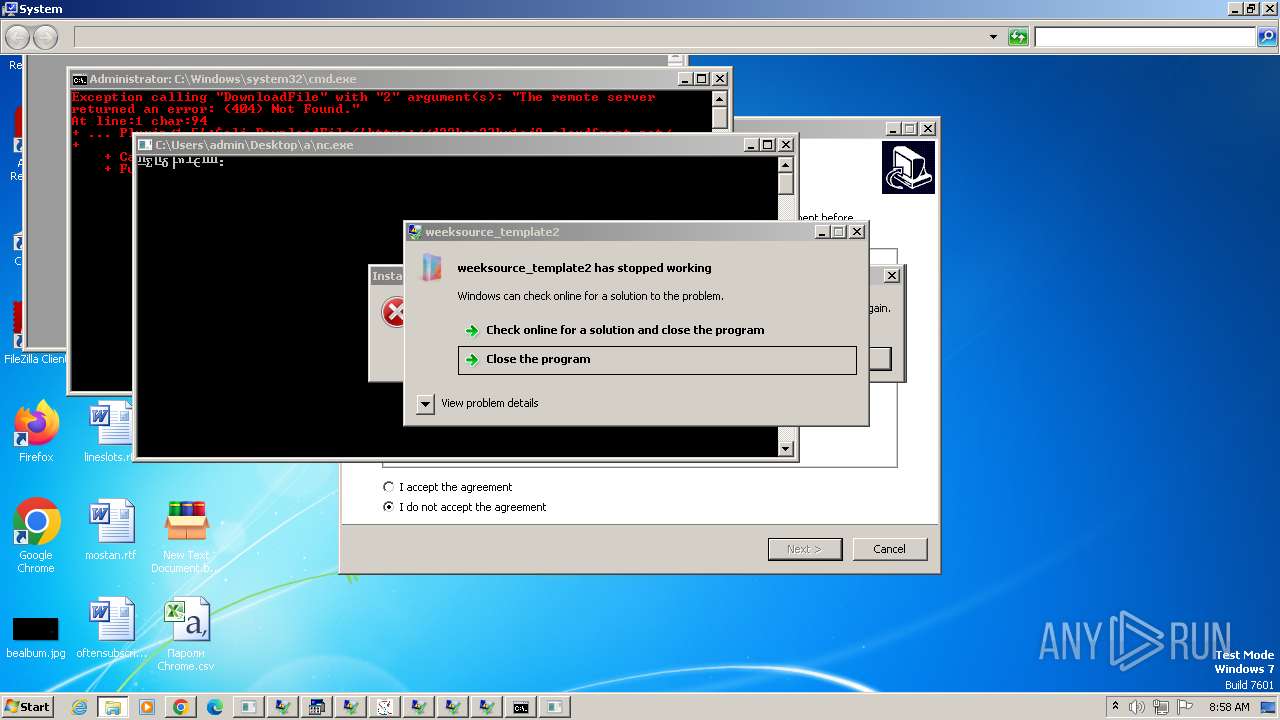
Task: Show hidden tray icons arrow
Action: [x=1115, y=706]
